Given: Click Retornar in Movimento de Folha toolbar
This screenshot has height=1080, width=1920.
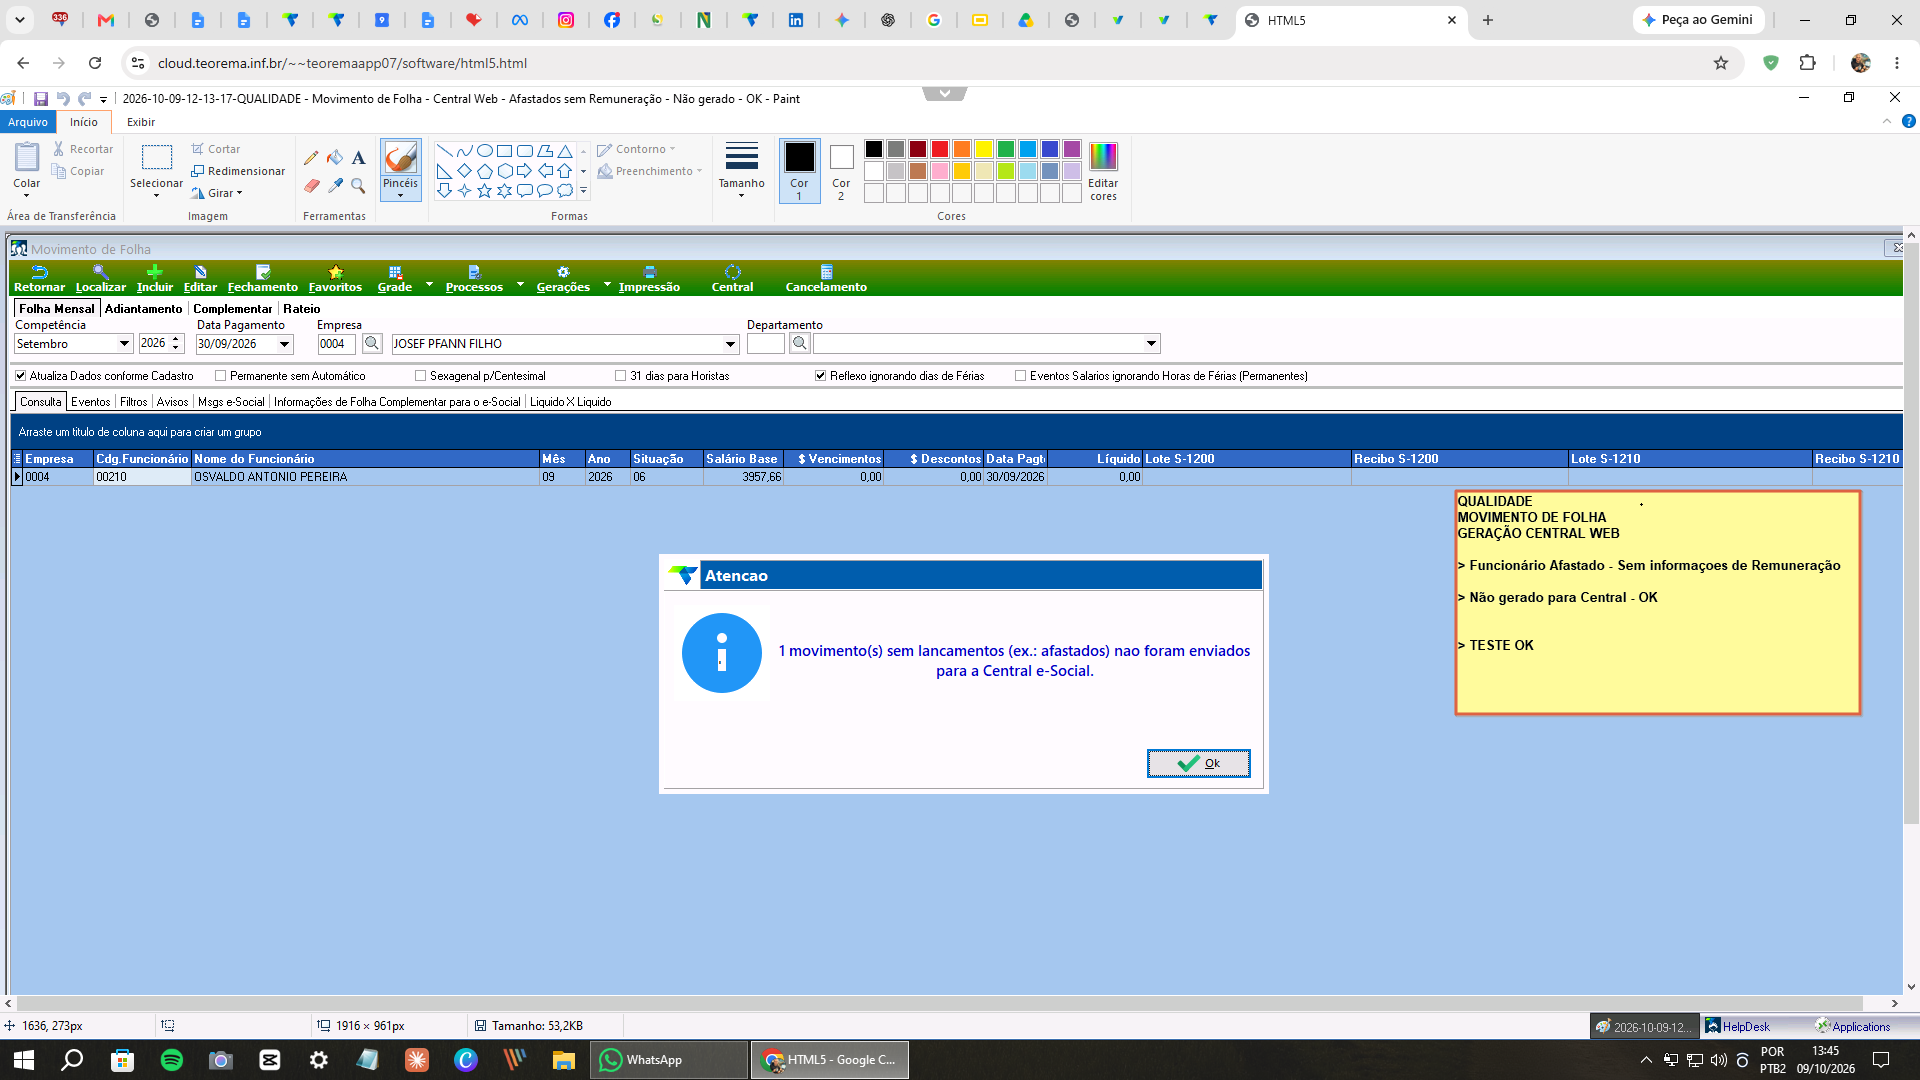Looking at the screenshot, I should (x=39, y=279).
